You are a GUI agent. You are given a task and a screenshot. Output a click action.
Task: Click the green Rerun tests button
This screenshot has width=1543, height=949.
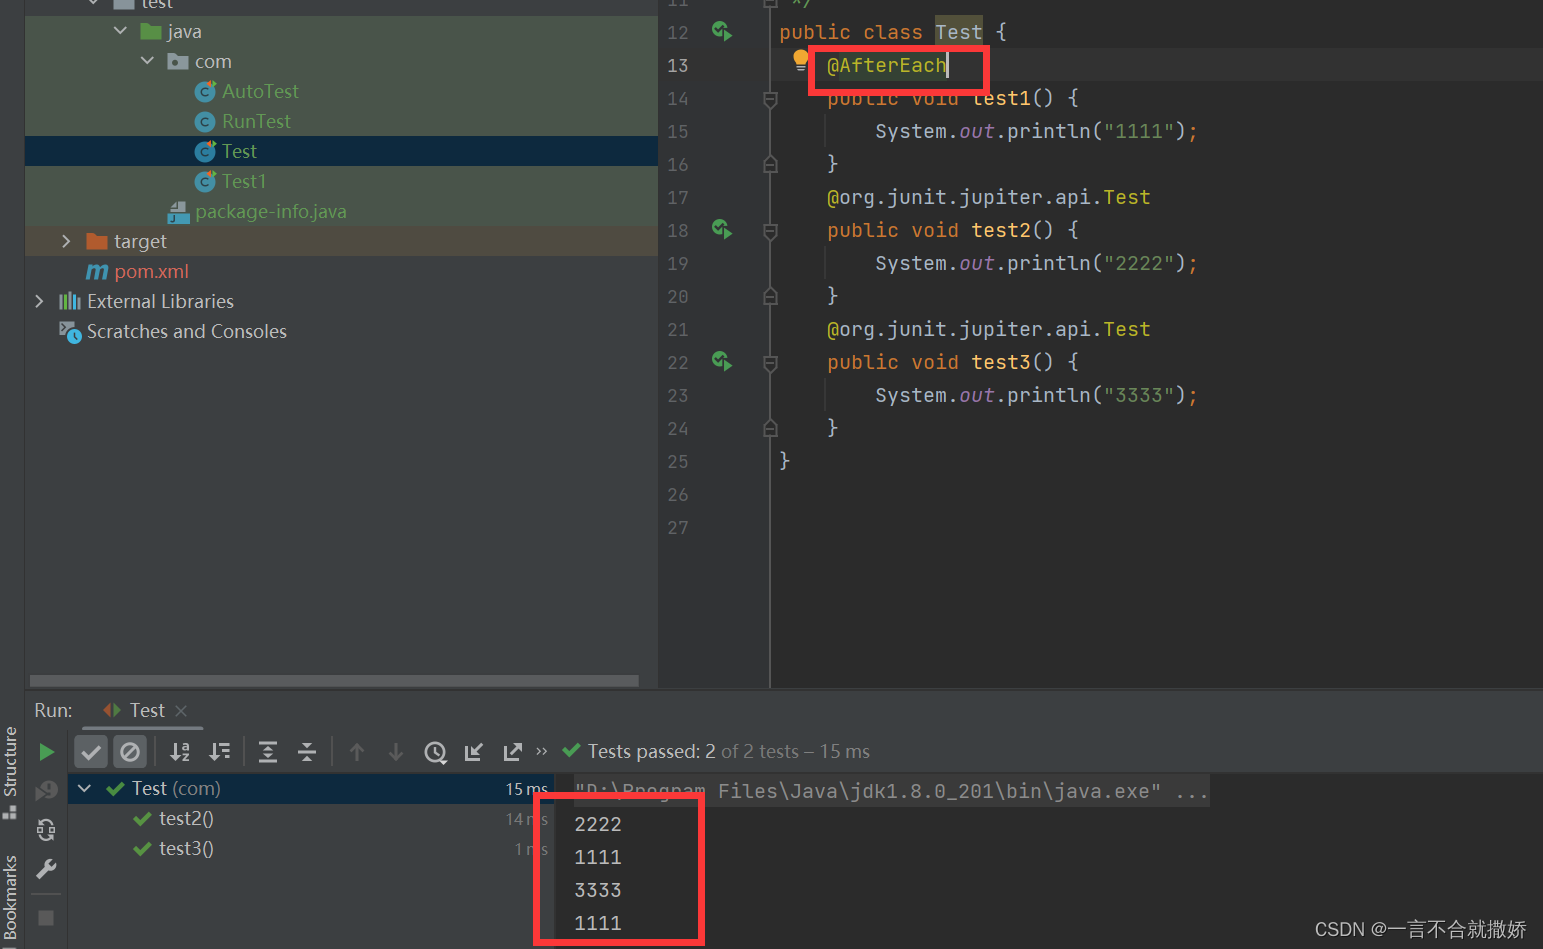tap(46, 751)
